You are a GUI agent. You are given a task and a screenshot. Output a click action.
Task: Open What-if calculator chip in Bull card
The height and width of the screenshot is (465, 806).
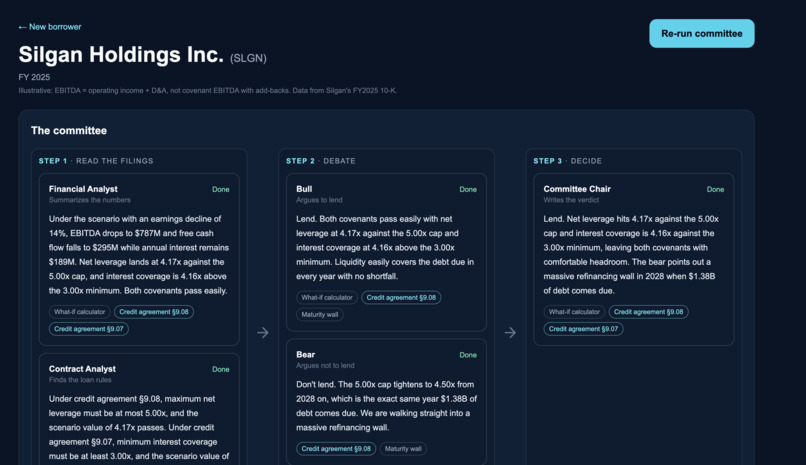click(327, 297)
